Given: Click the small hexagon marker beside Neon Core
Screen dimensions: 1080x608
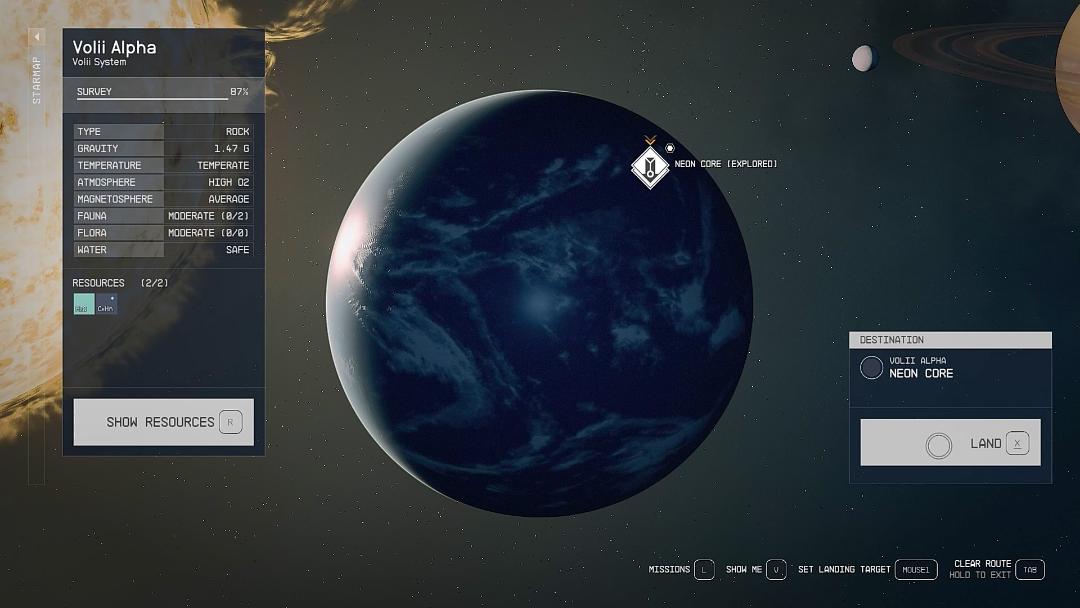Looking at the screenshot, I should click(x=669, y=148).
